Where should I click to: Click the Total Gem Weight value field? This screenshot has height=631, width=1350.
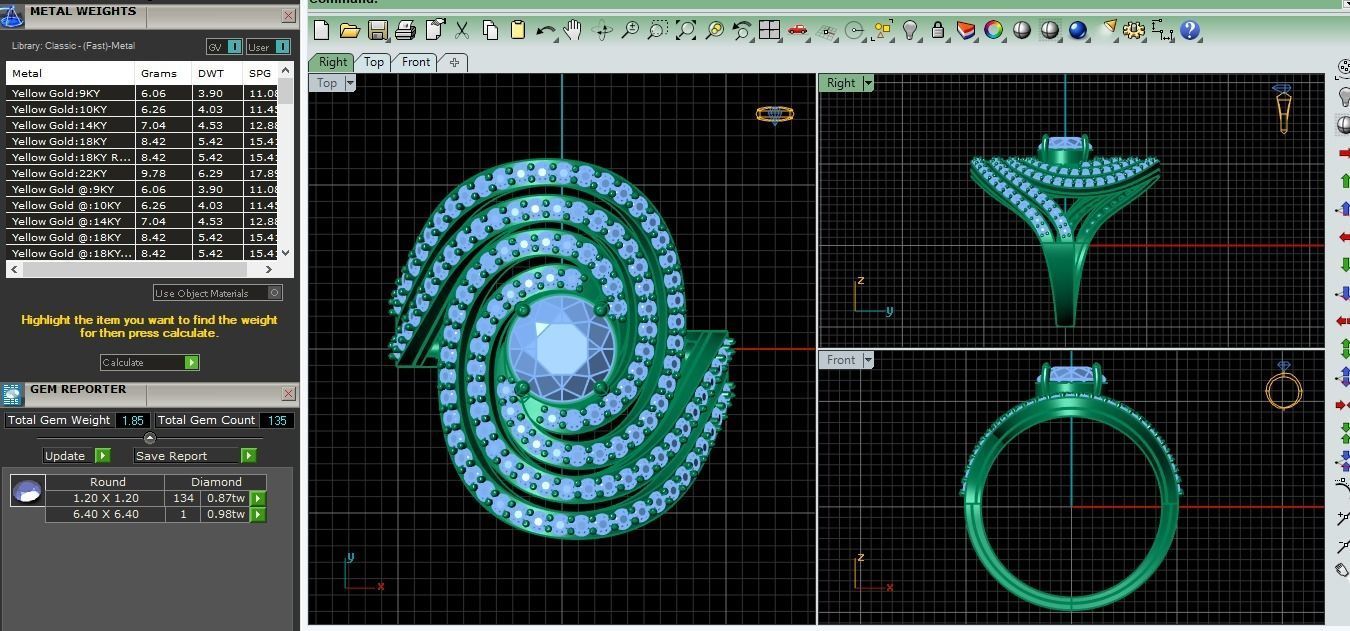132,420
